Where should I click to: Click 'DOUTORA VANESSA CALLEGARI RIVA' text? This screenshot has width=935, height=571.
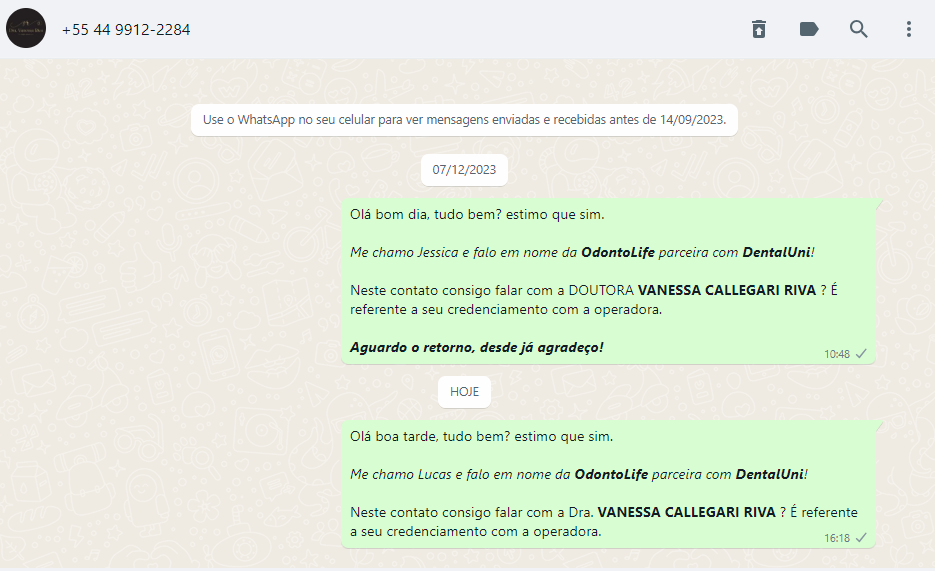(x=692, y=290)
